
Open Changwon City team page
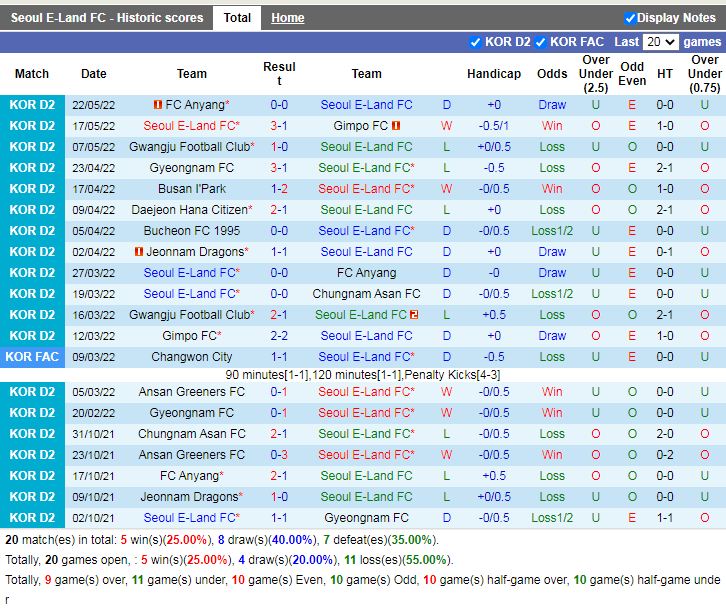click(192, 357)
